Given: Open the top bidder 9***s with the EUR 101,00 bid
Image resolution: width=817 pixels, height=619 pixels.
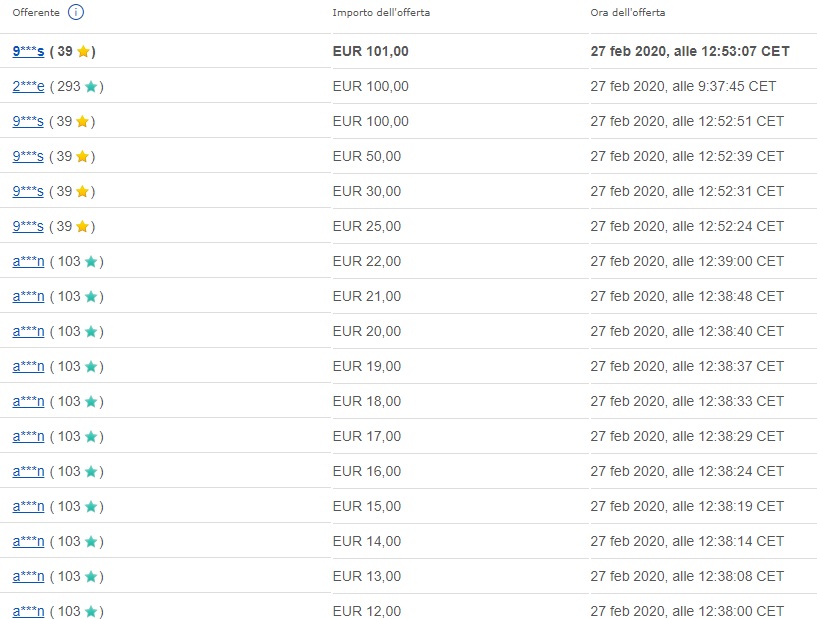Looking at the screenshot, I should click(x=28, y=51).
